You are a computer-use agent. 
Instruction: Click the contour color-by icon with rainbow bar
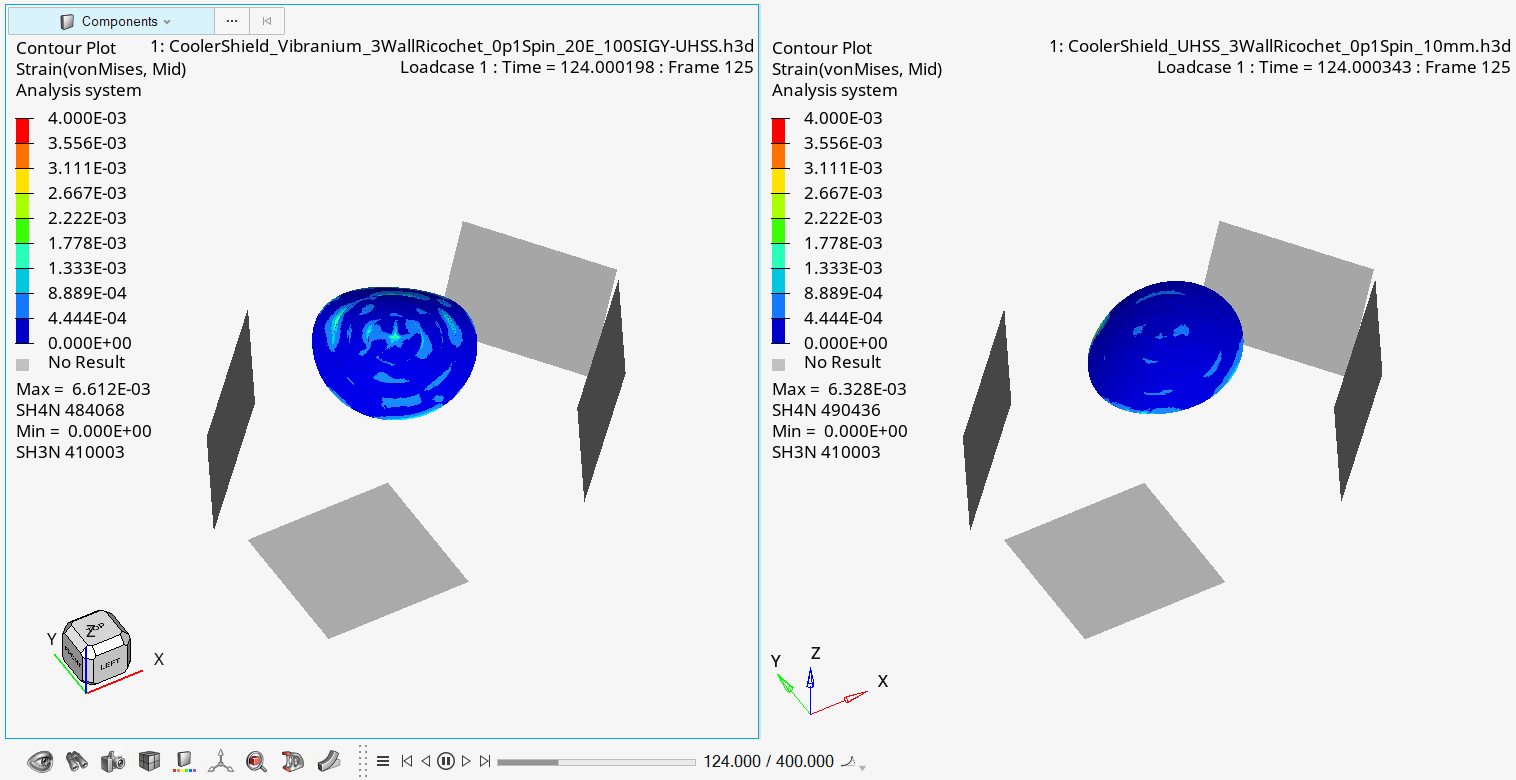[184, 761]
